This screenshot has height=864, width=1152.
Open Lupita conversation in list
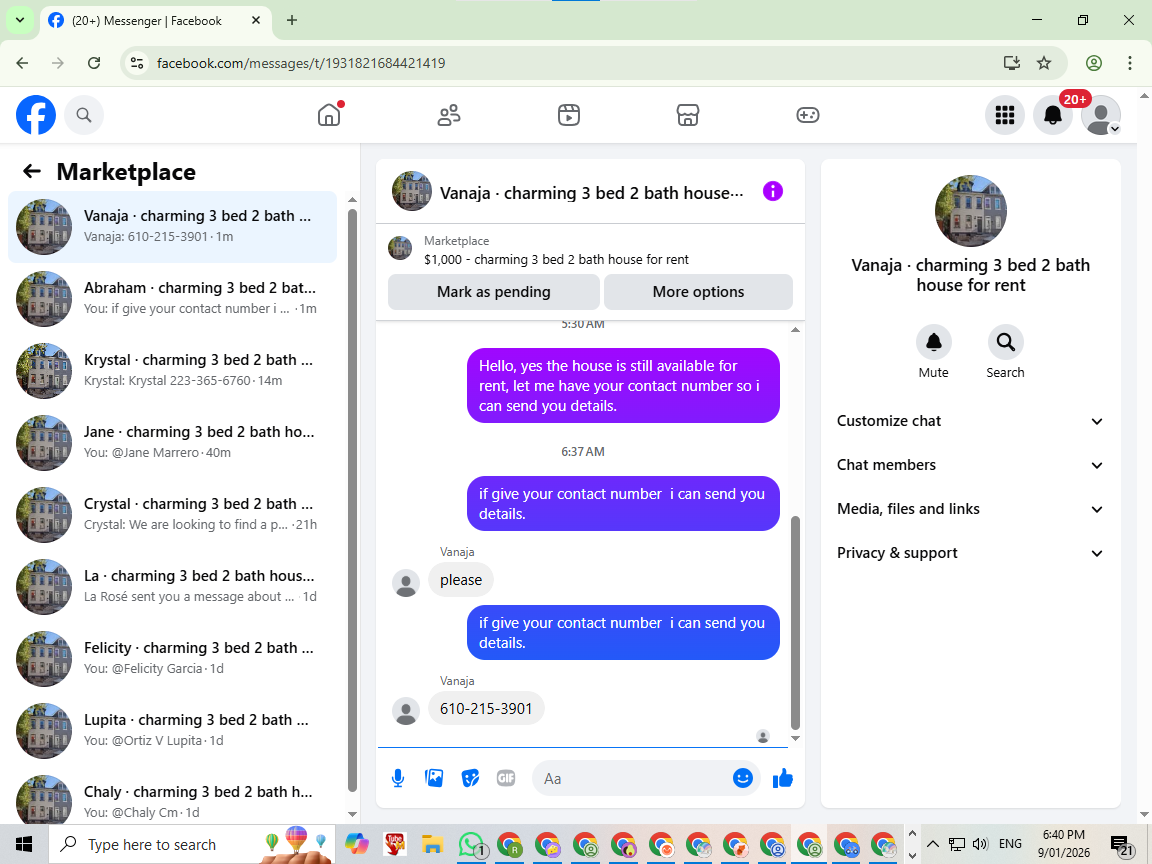pyautogui.click(x=173, y=730)
